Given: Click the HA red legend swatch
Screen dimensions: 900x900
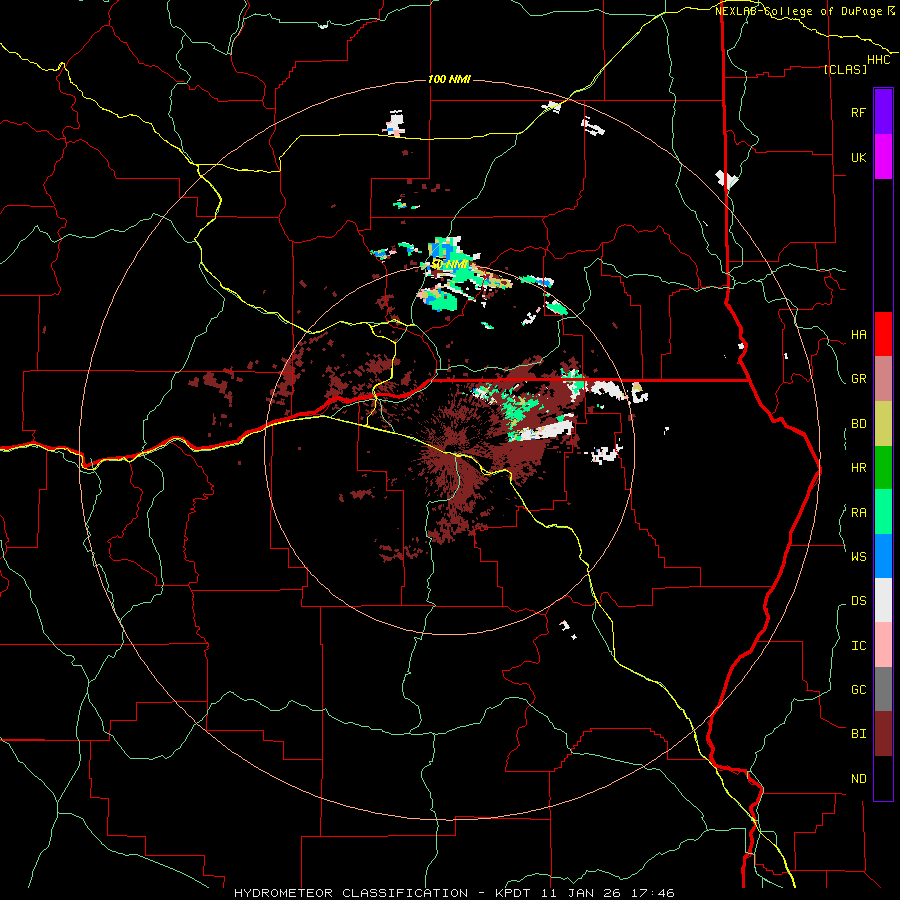Looking at the screenshot, I should pos(883,334).
